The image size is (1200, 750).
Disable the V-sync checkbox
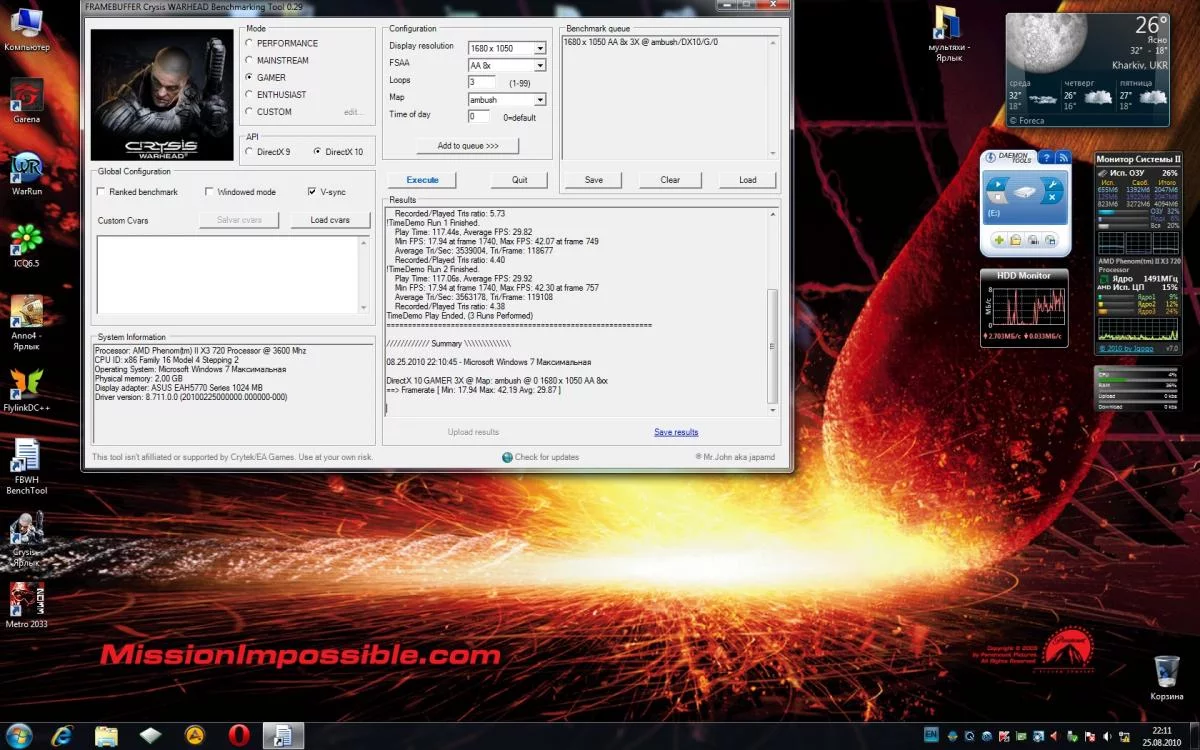[x=312, y=192]
